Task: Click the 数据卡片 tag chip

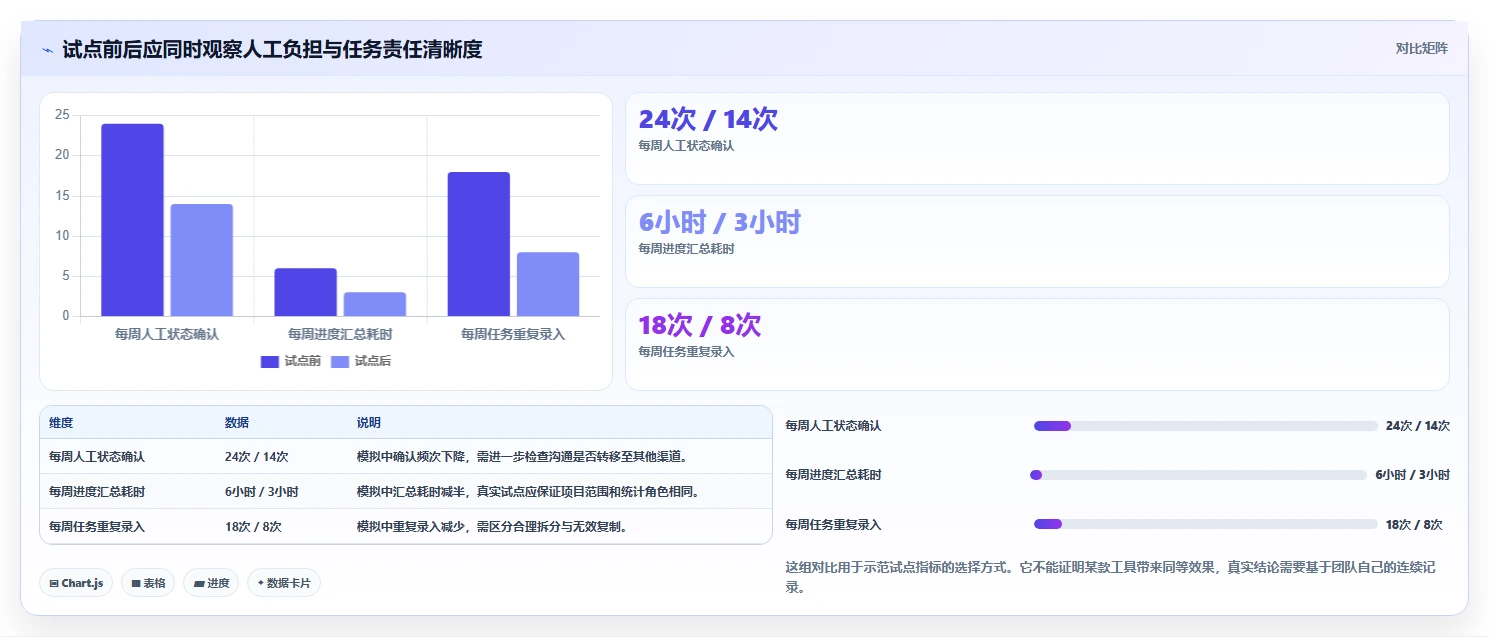Action: click(284, 583)
